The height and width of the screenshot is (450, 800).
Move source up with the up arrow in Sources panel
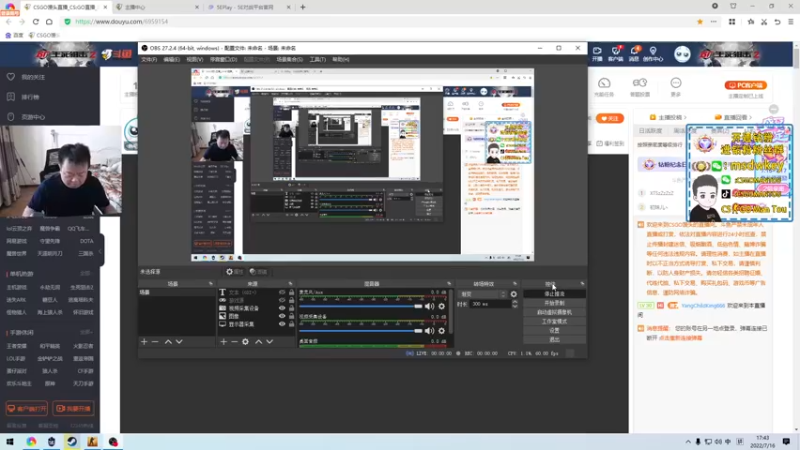(259, 342)
